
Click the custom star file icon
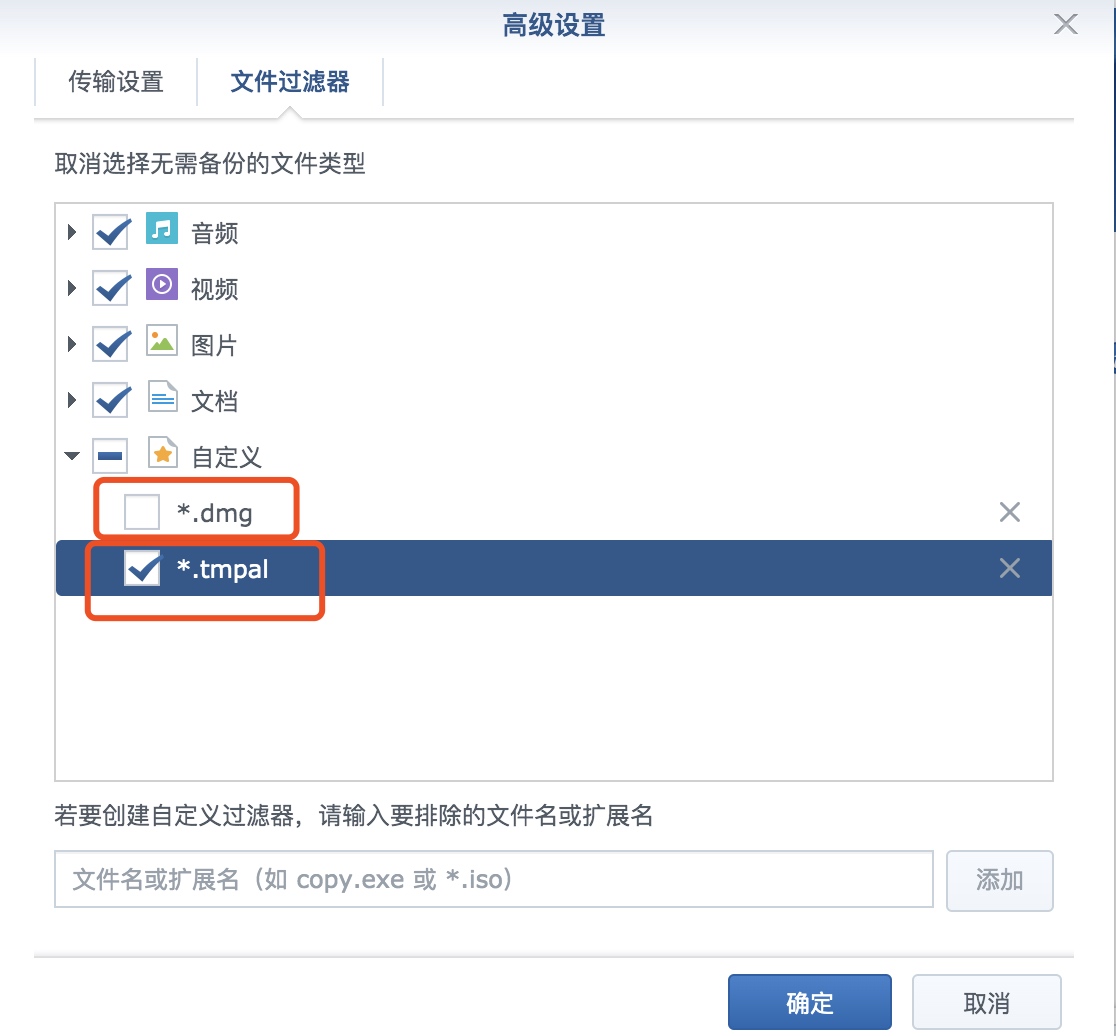click(x=162, y=453)
